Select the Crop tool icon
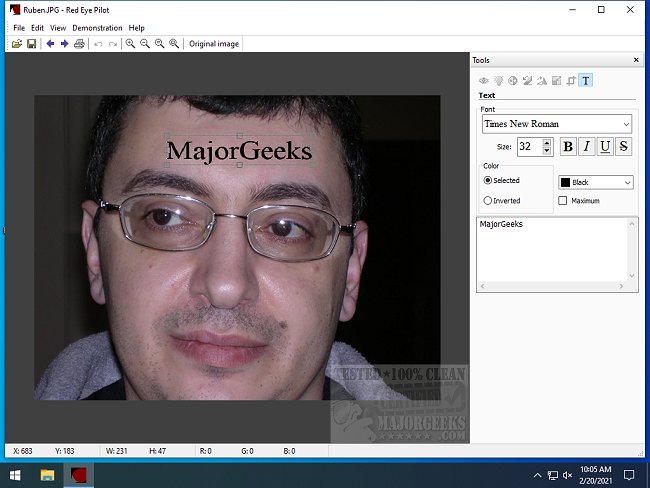The image size is (650, 488). pos(570,80)
